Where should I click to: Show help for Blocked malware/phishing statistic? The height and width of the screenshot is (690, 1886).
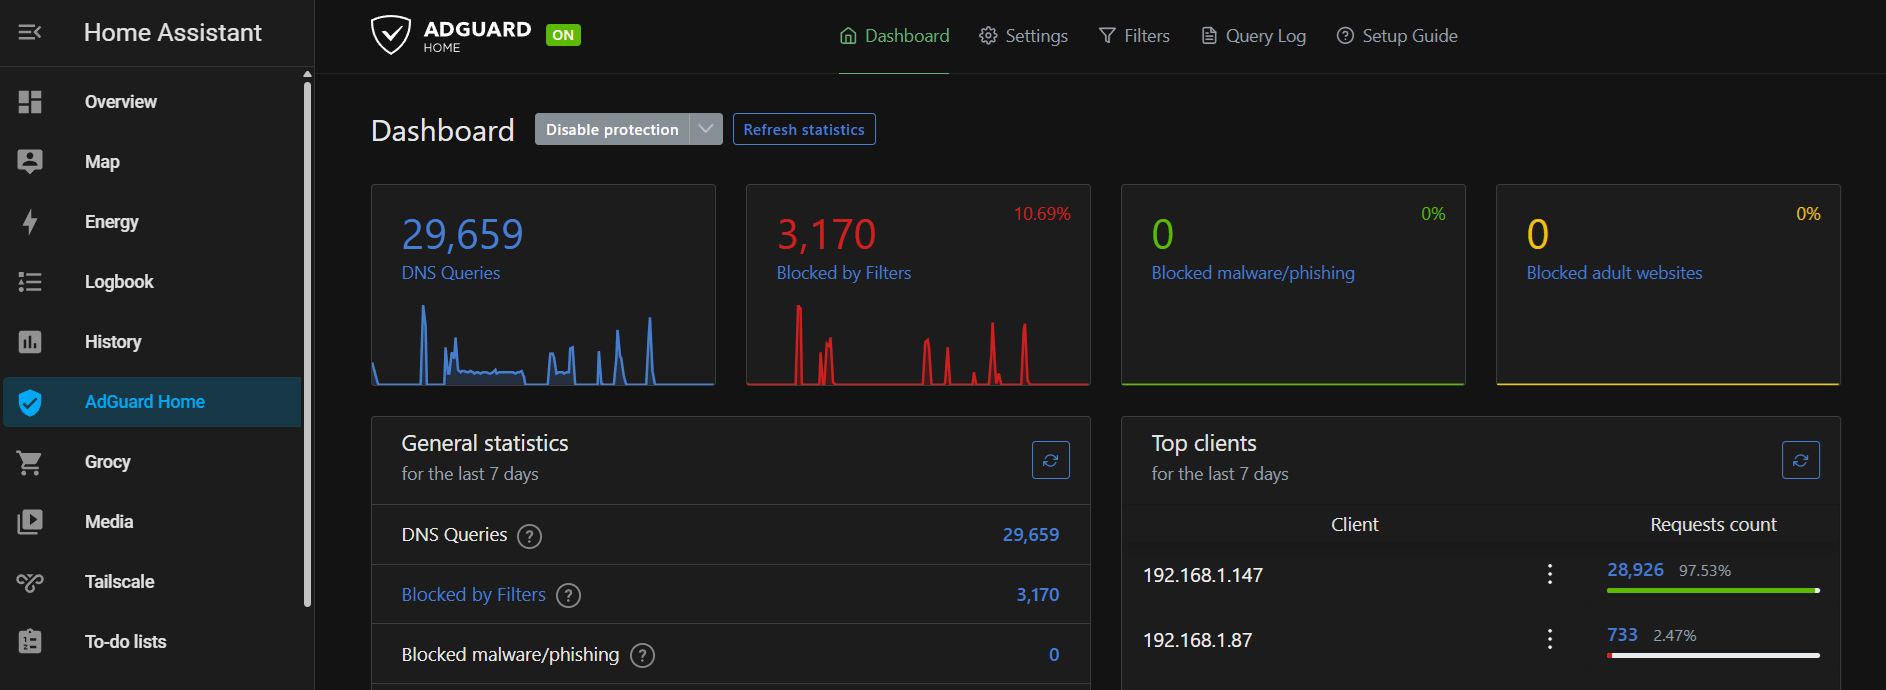[642, 656]
